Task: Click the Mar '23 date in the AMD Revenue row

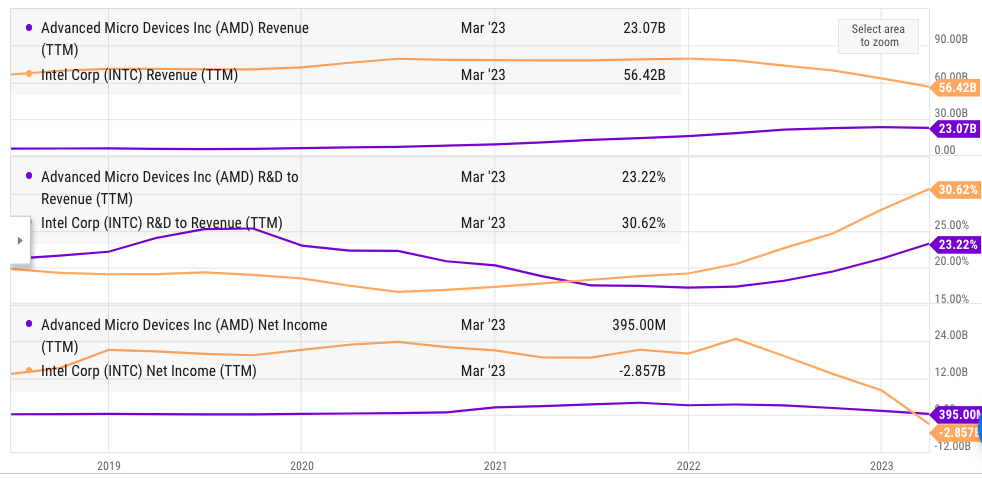Action: click(483, 28)
